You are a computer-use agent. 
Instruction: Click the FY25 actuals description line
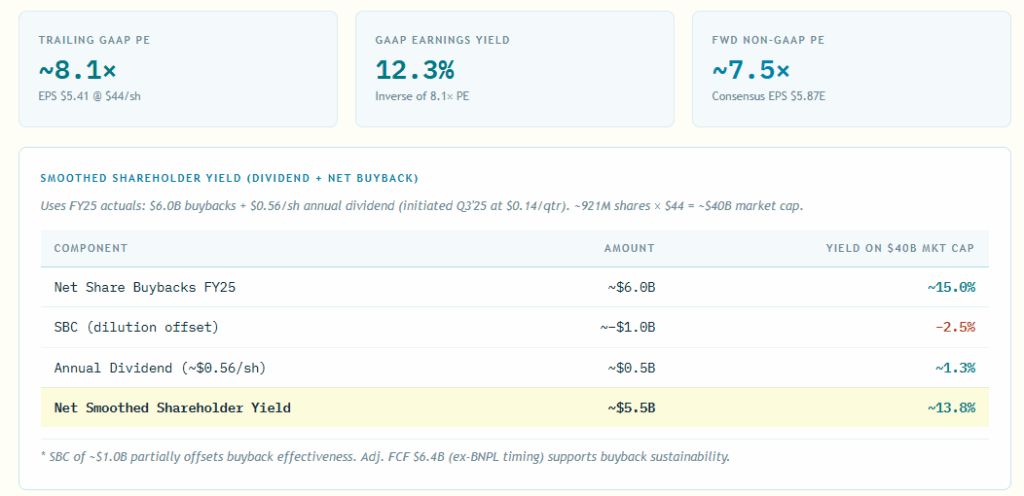coord(421,206)
